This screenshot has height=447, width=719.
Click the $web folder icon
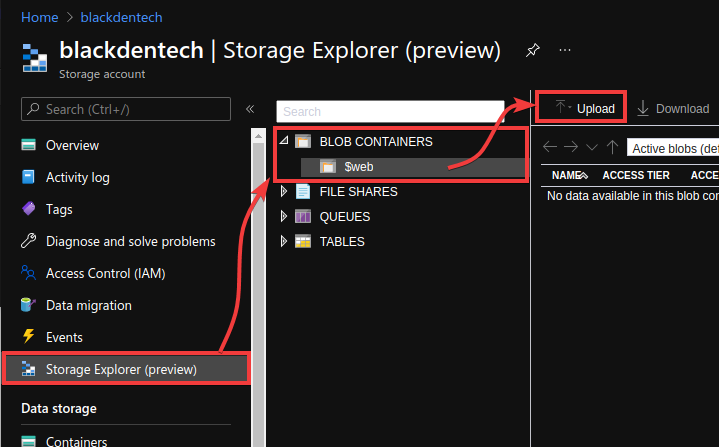click(x=328, y=166)
